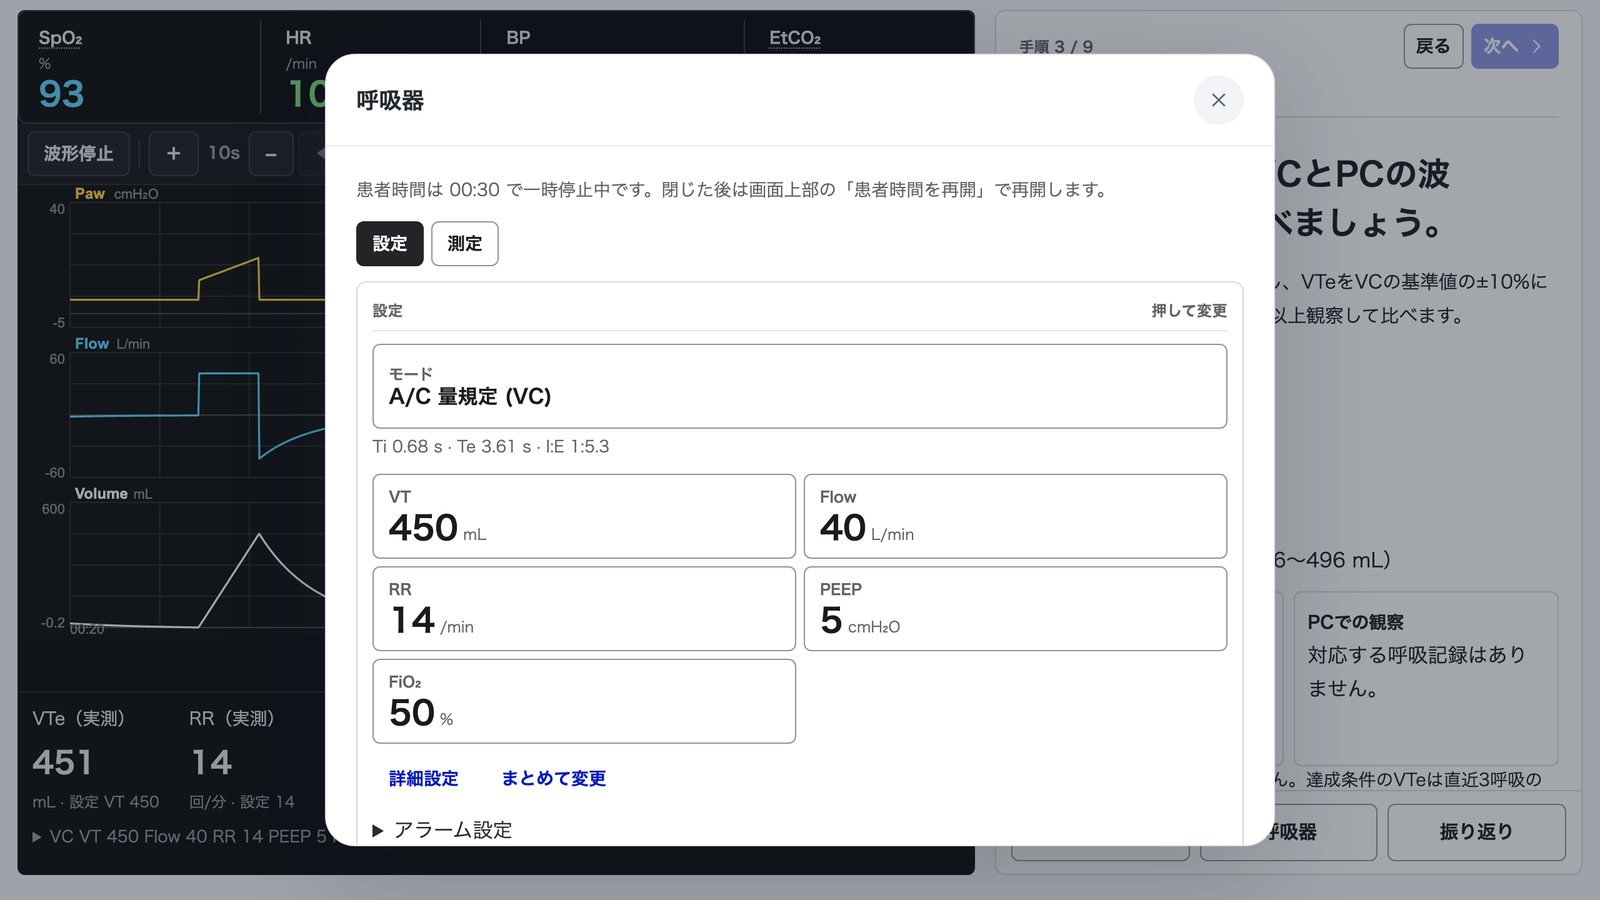Screen dimensions: 1600x900
Task: Click the 戻る button
Action: coord(1433,46)
